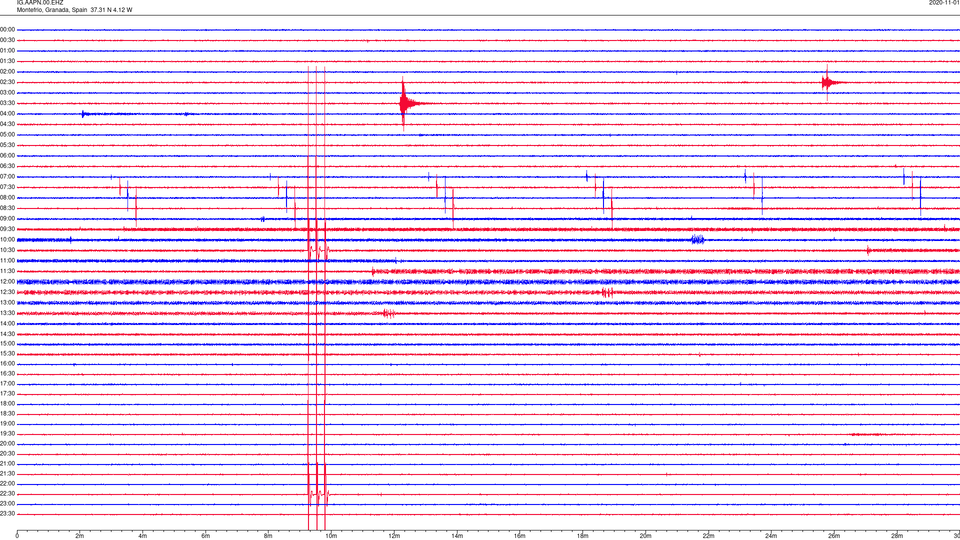Image resolution: width=960 pixels, height=540 pixels.
Task: Choose the 08:30 time label
Action: click(7, 208)
